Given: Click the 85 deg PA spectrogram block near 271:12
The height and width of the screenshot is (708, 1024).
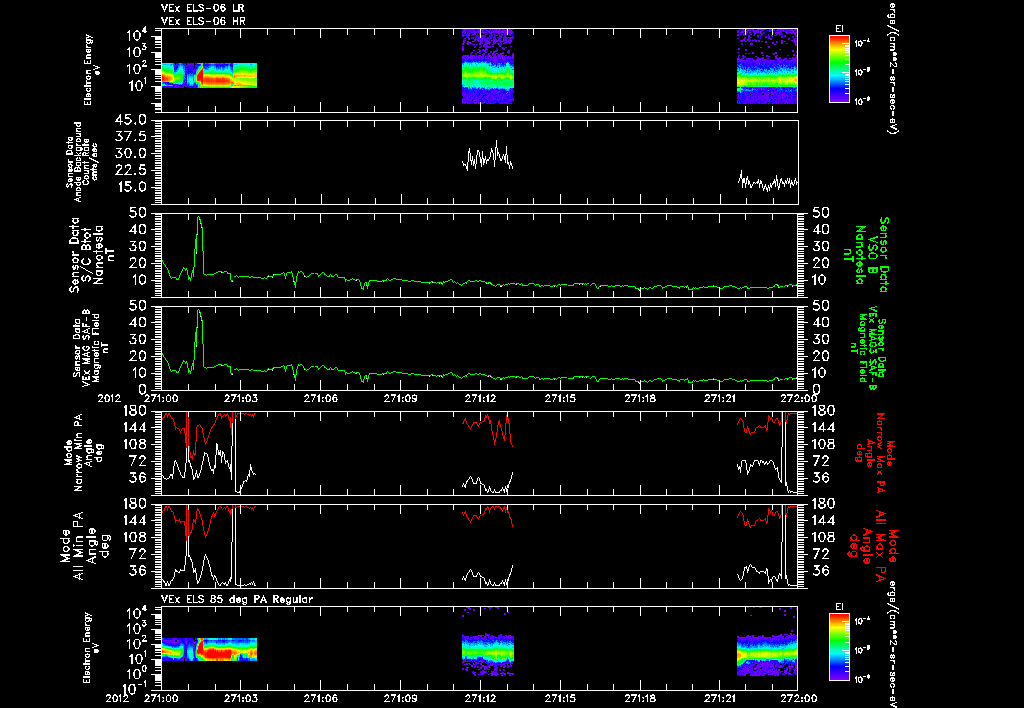Looking at the screenshot, I should [x=488, y=654].
